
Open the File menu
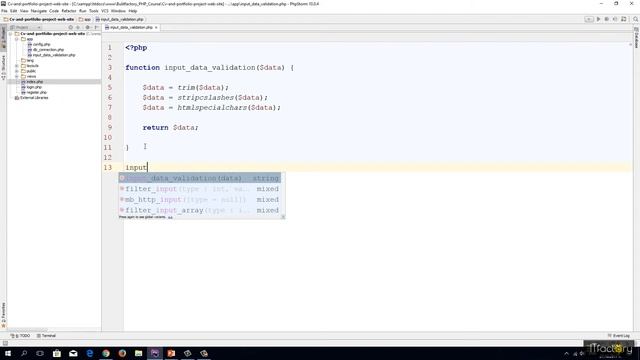click(4, 11)
